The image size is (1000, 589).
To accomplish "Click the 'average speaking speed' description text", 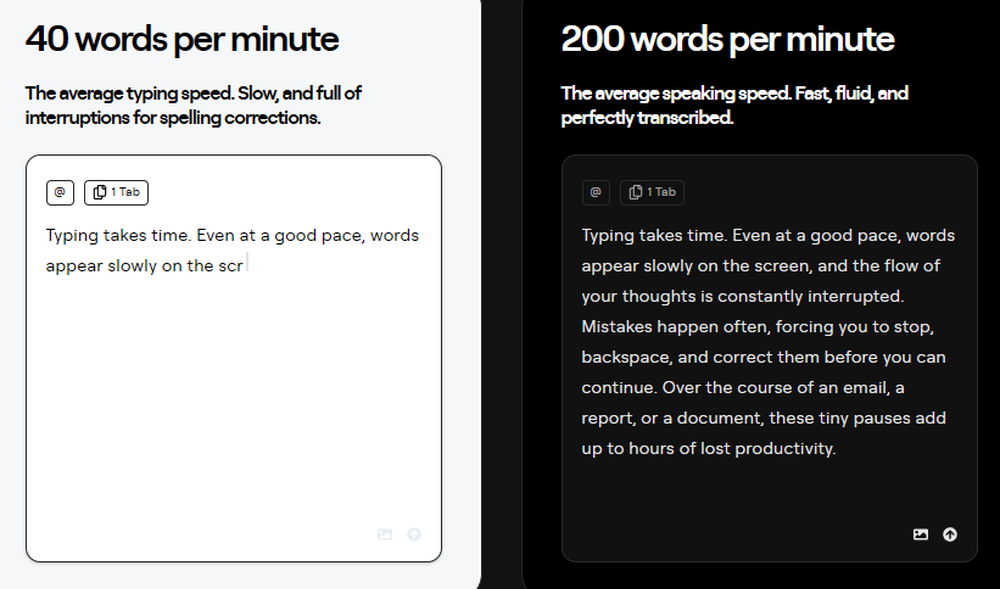I will [735, 105].
